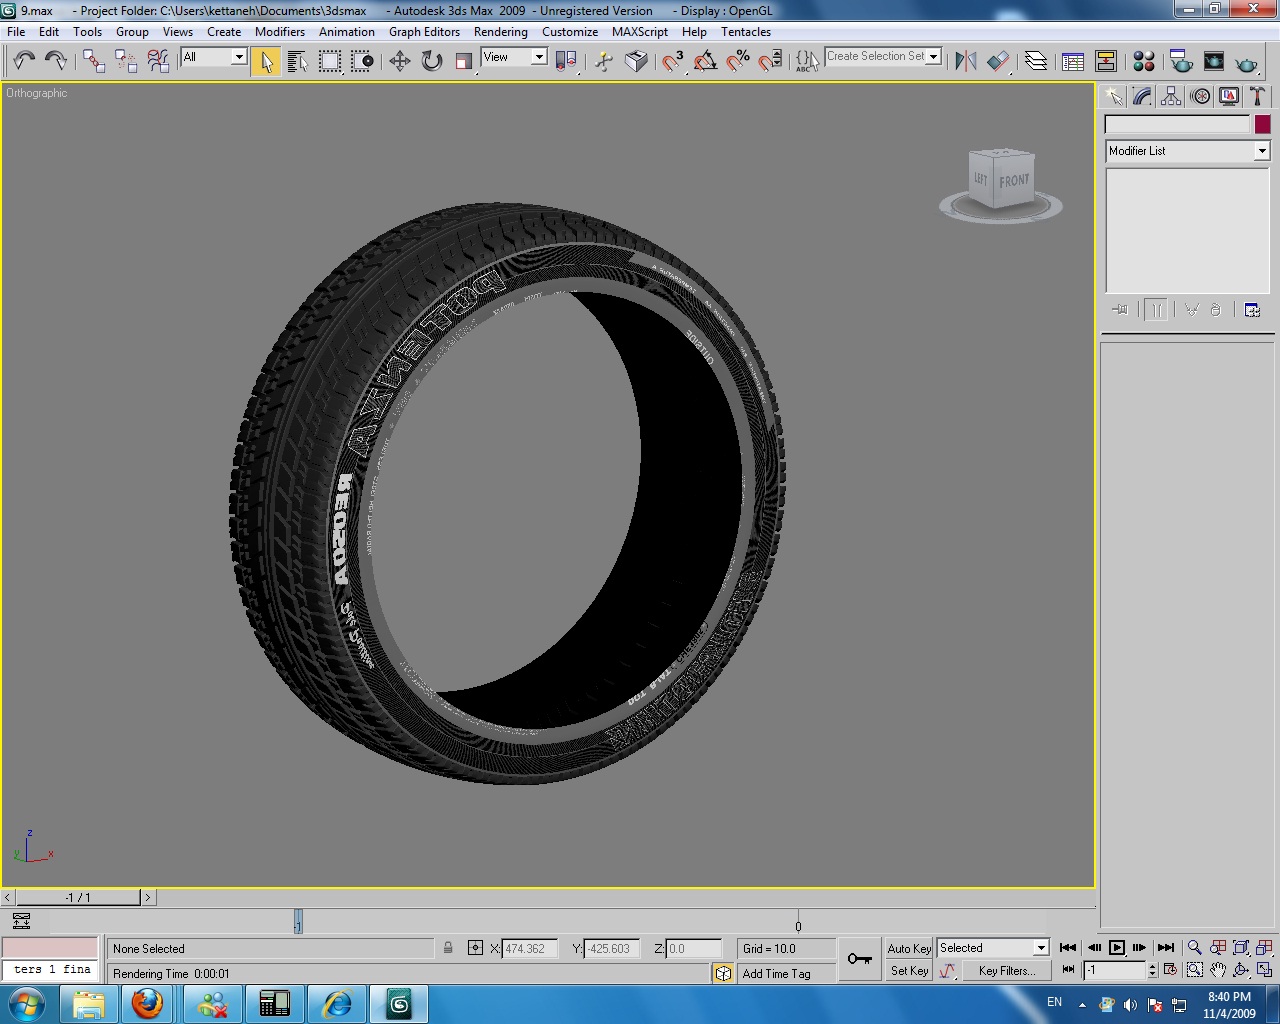The image size is (1280, 1024).
Task: Open the Material Editor spheres icon
Action: tap(1144, 61)
